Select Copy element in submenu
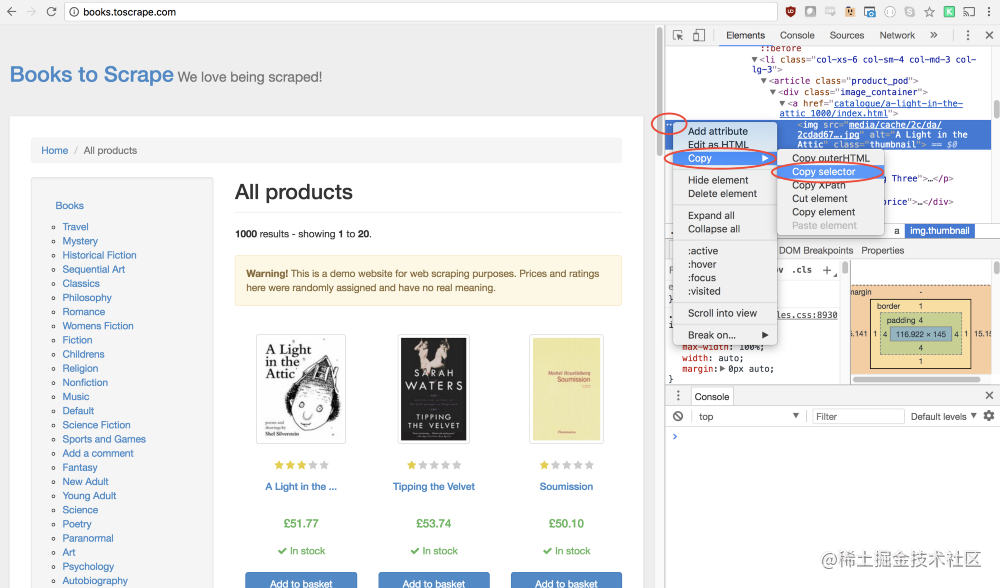 [830, 212]
